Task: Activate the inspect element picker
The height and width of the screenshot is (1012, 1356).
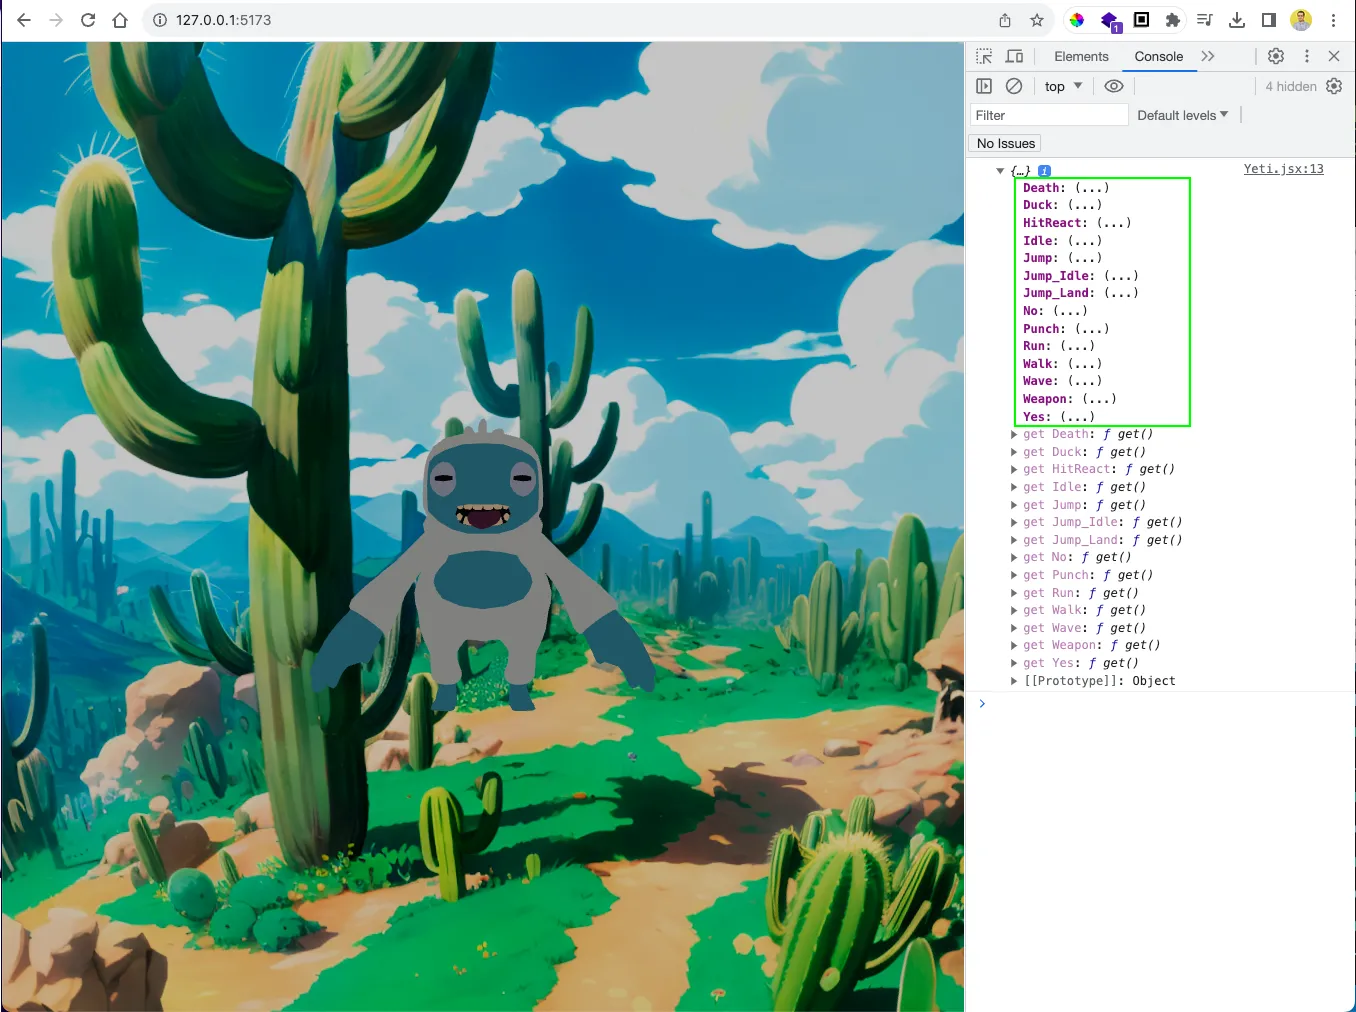Action: coord(984,56)
